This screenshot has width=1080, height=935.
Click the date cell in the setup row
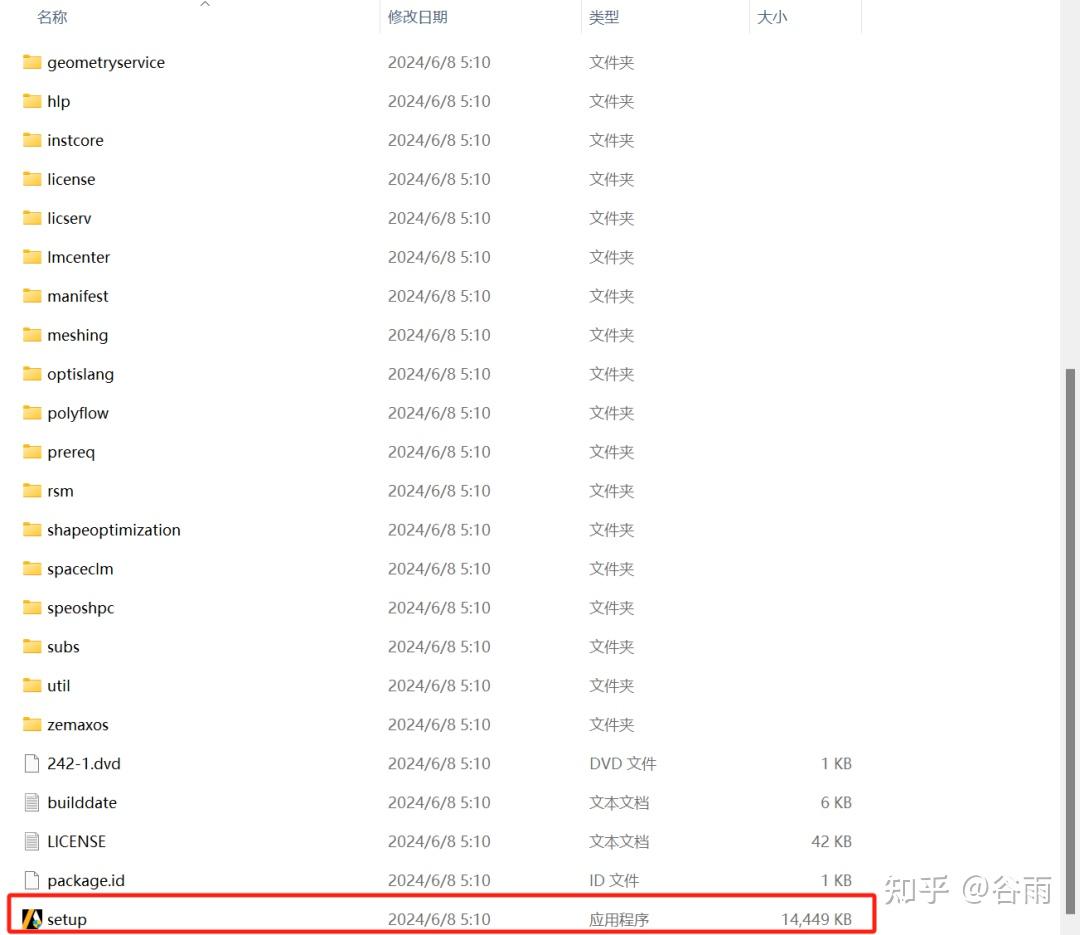click(439, 919)
